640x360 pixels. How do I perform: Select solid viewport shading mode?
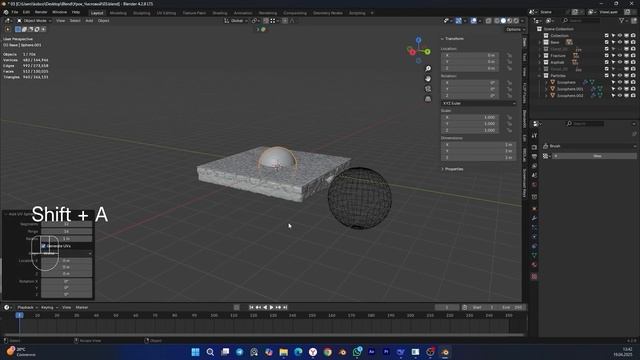pos(503,21)
